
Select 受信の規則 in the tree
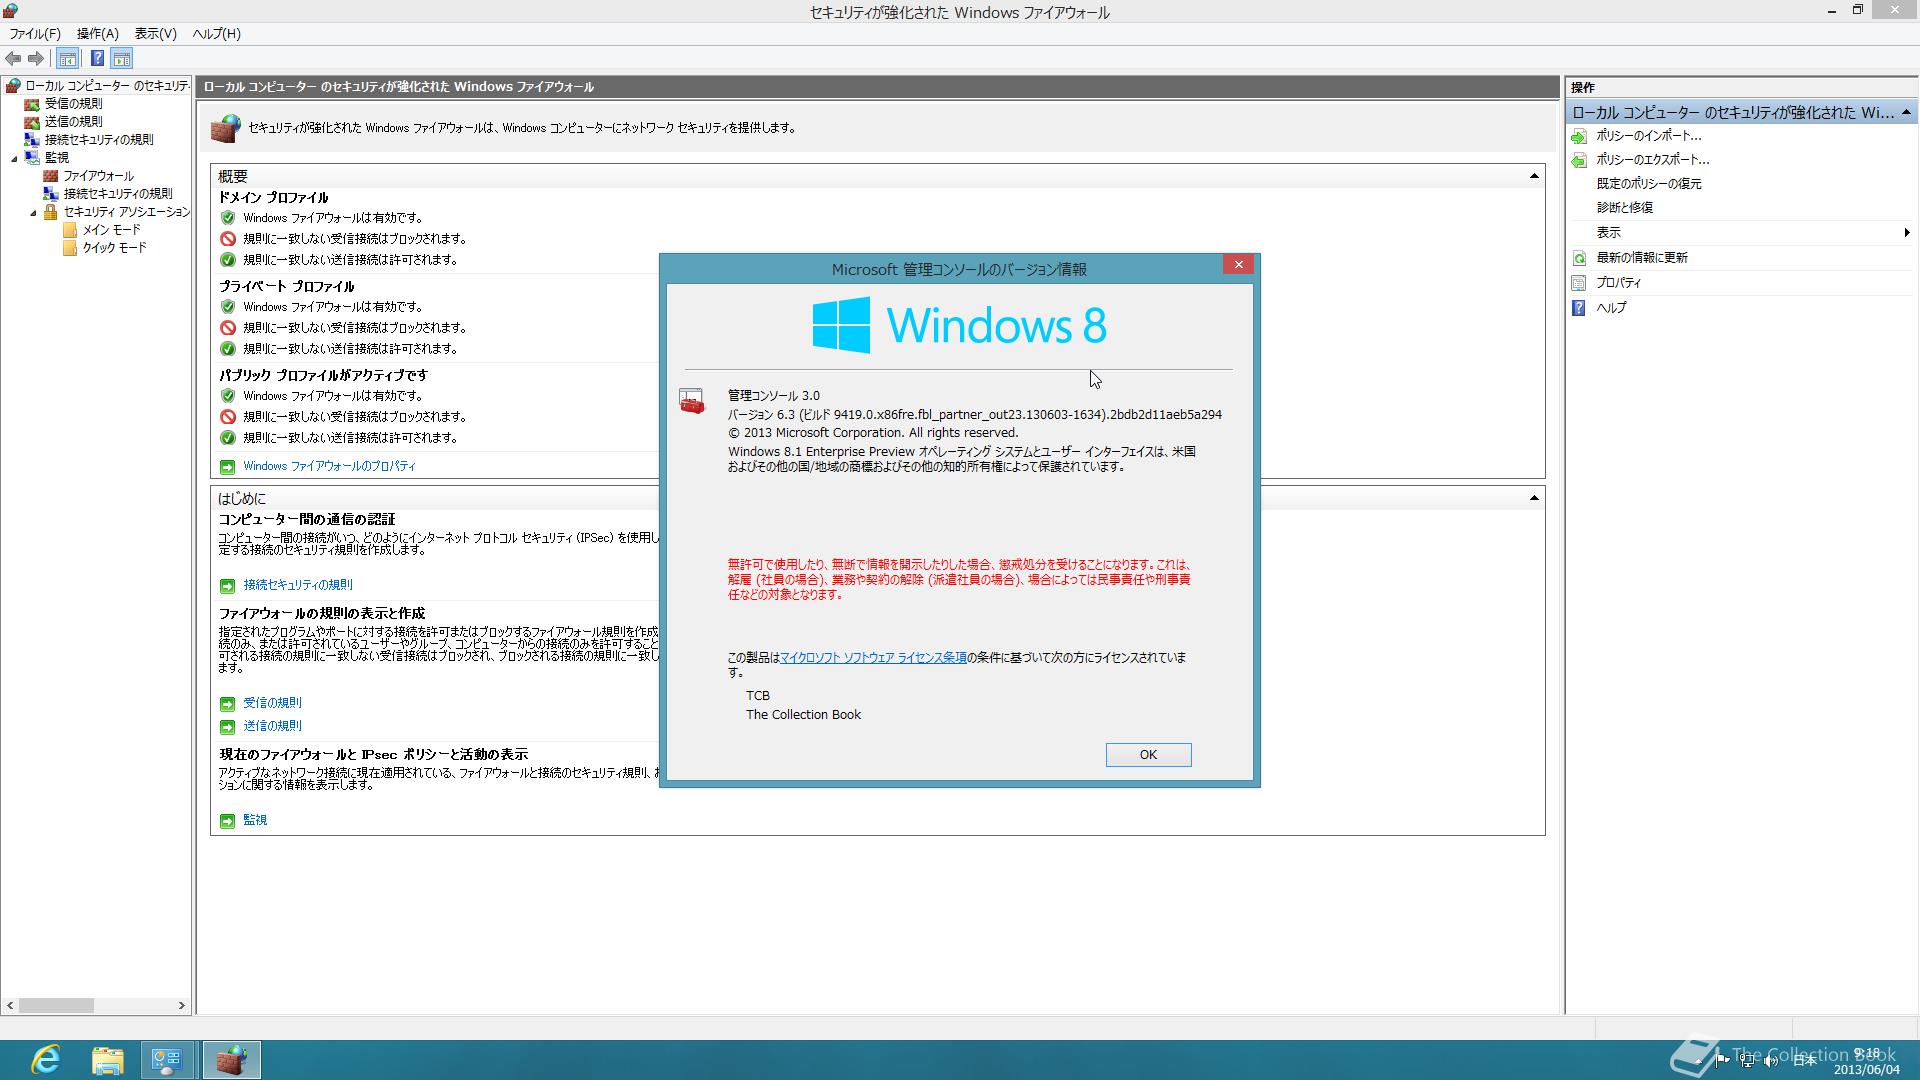(73, 104)
